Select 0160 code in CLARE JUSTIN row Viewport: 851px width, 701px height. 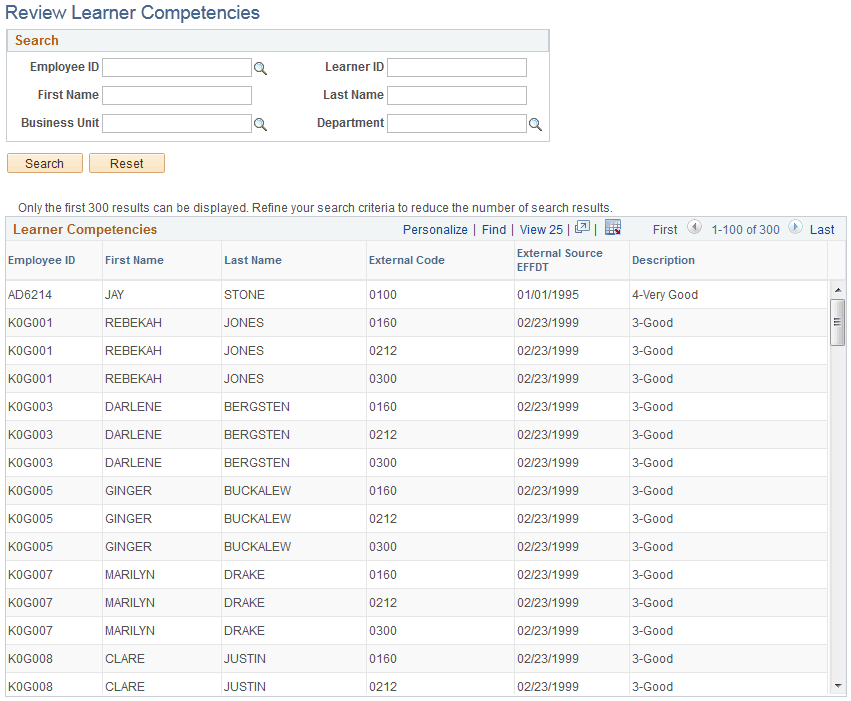(x=383, y=659)
